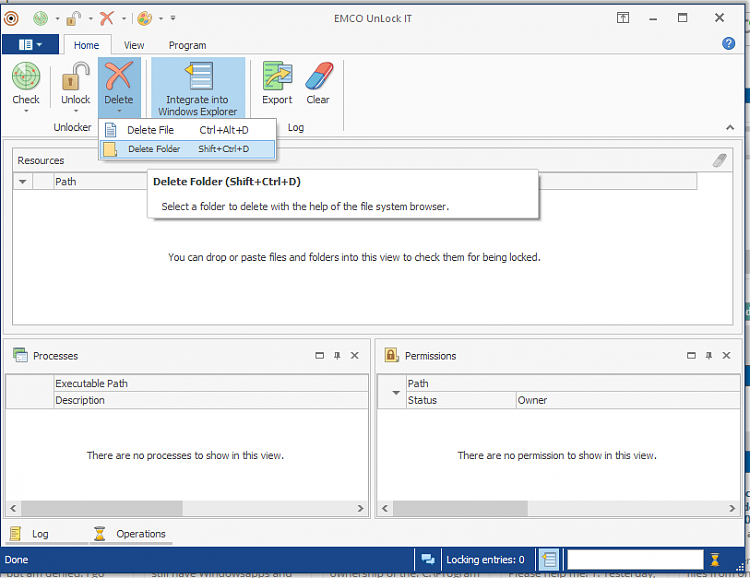This screenshot has height=578, width=750.
Task: Select Delete Folder menu entry
Action: (188, 149)
